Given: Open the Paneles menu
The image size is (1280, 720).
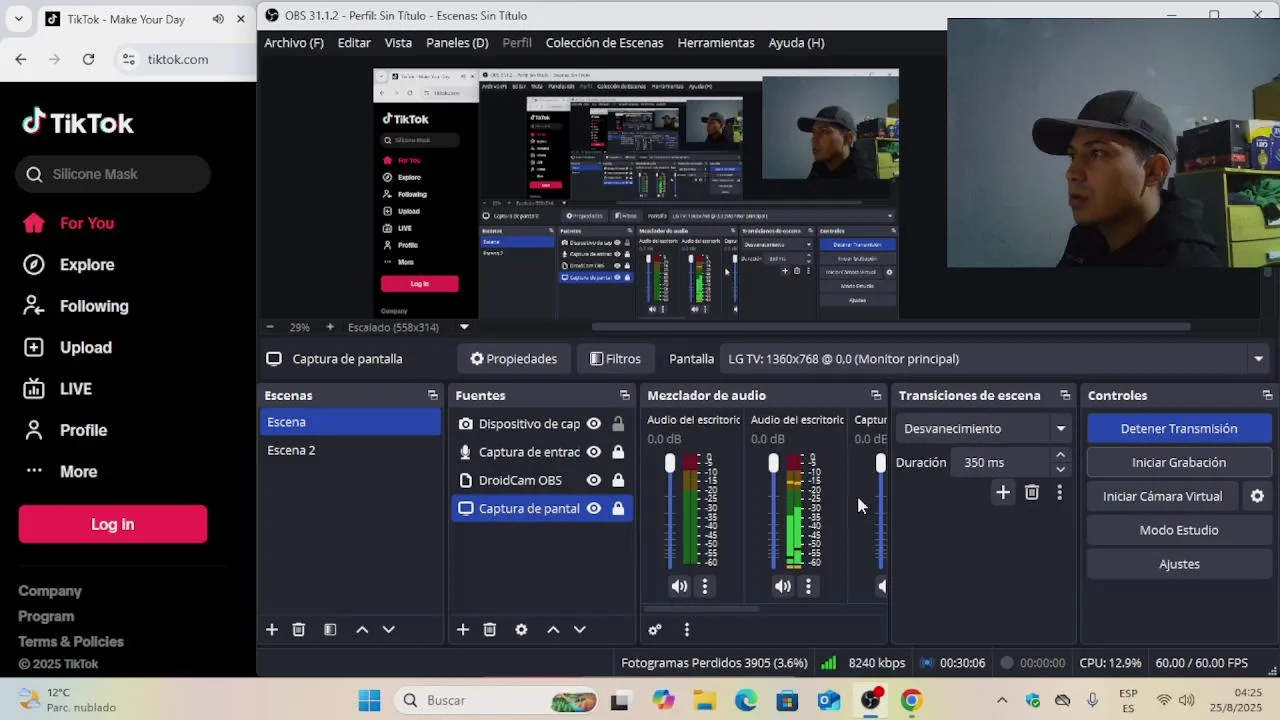Looking at the screenshot, I should (x=457, y=43).
